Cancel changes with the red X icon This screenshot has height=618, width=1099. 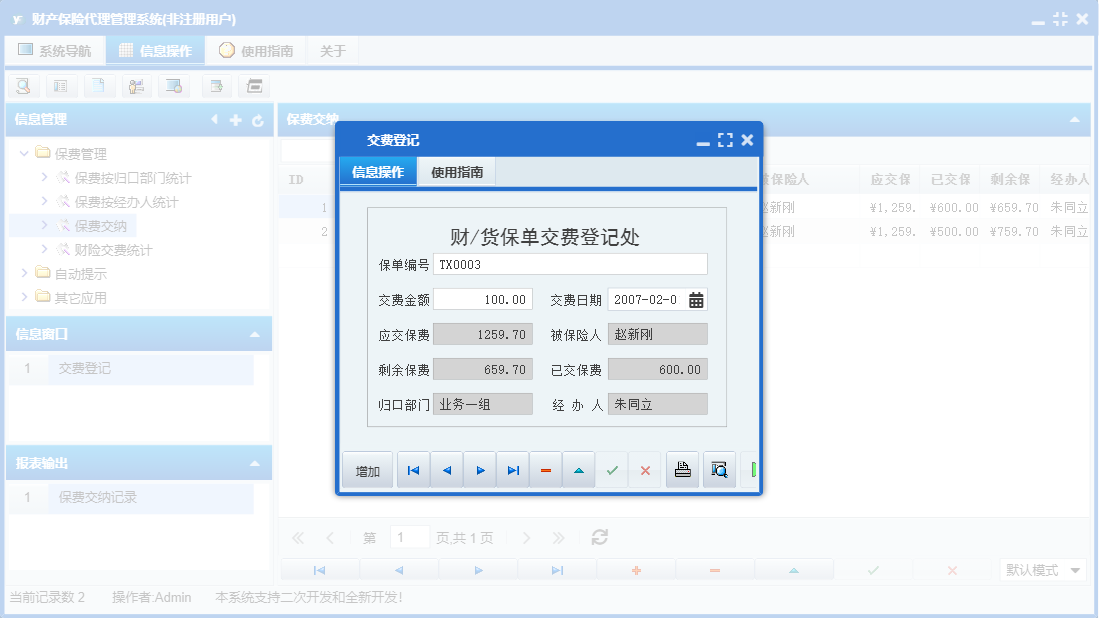(x=646, y=469)
